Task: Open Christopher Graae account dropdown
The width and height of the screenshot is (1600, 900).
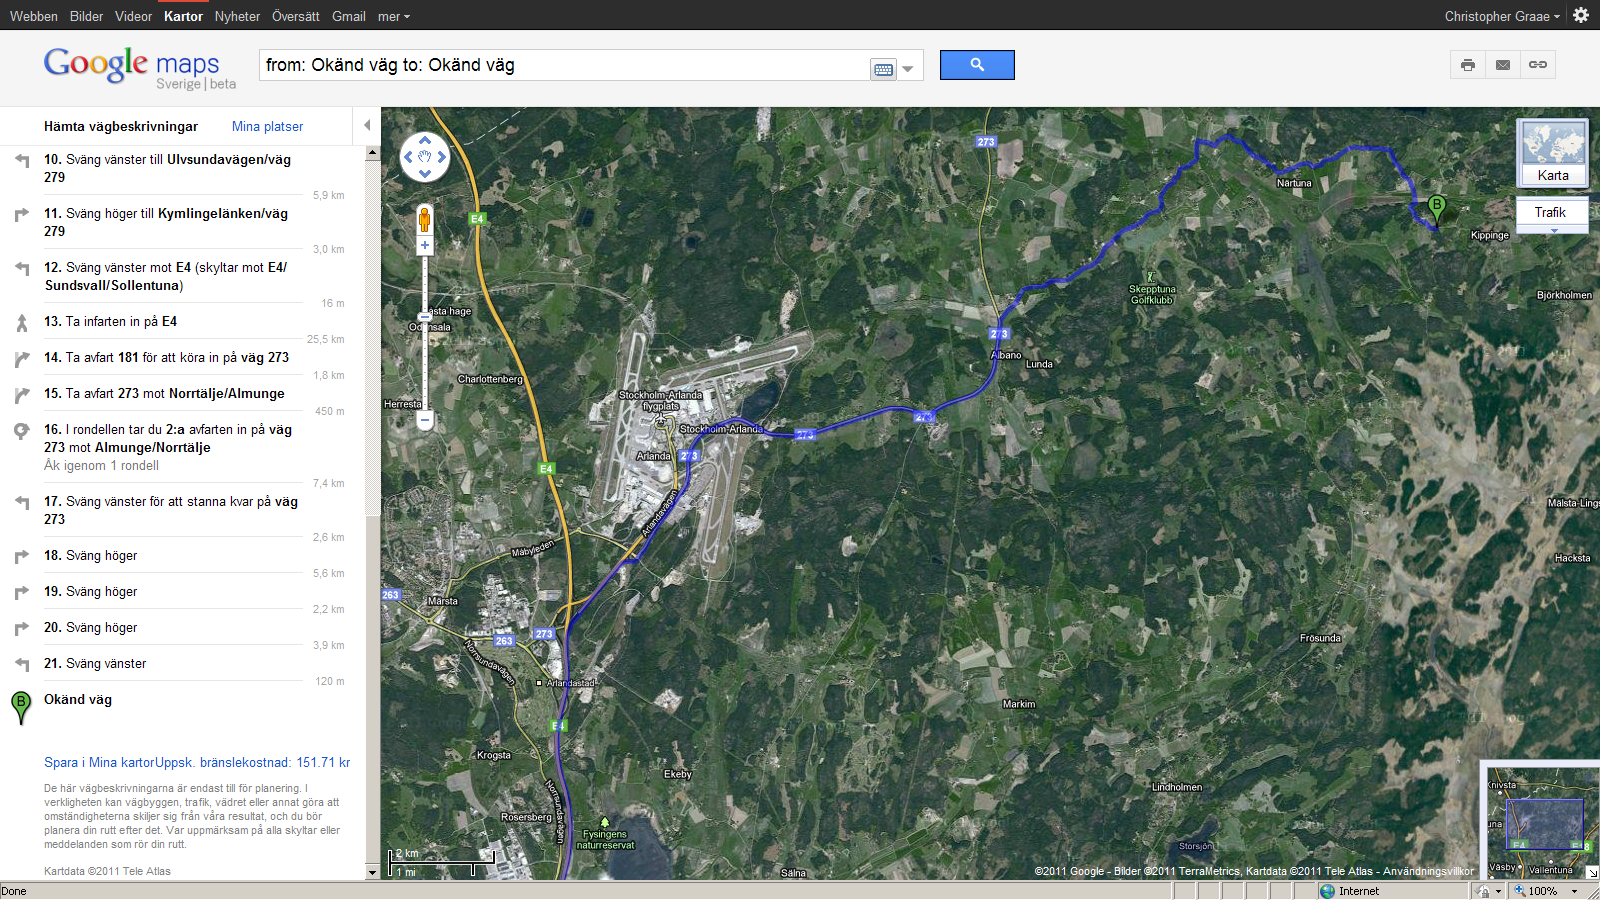Action: 1502,16
